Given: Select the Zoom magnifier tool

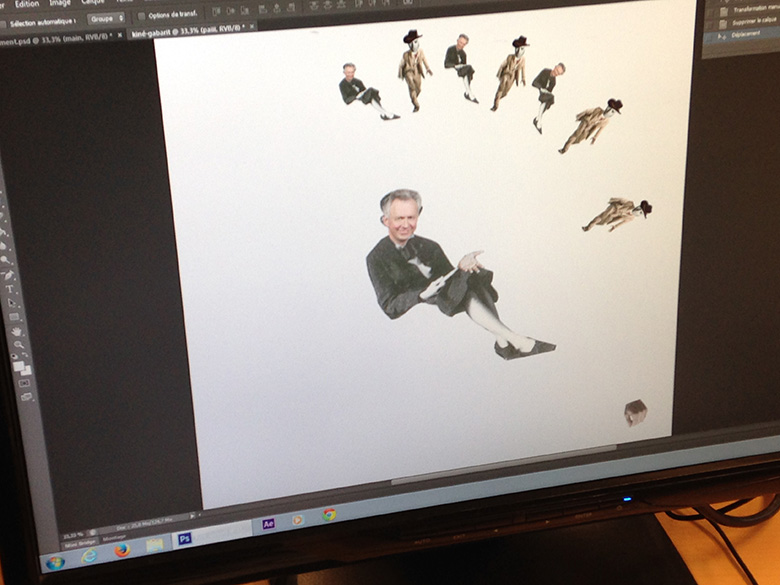Looking at the screenshot, I should 17,346.
